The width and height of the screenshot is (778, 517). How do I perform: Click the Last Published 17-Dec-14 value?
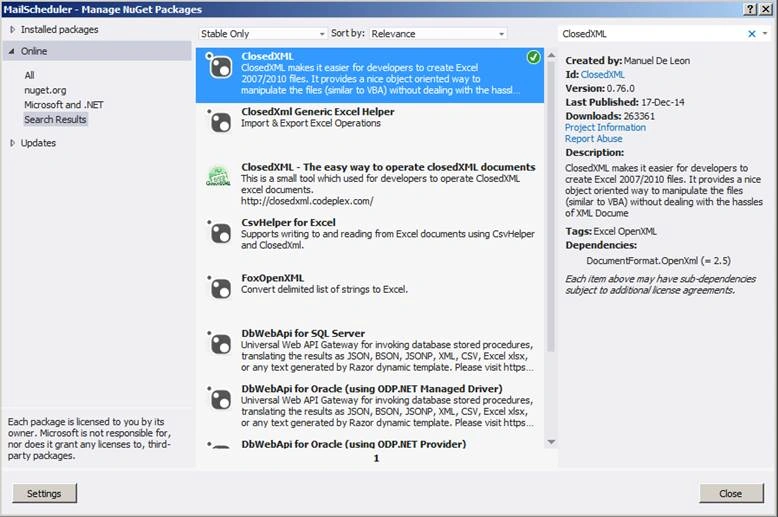663,102
